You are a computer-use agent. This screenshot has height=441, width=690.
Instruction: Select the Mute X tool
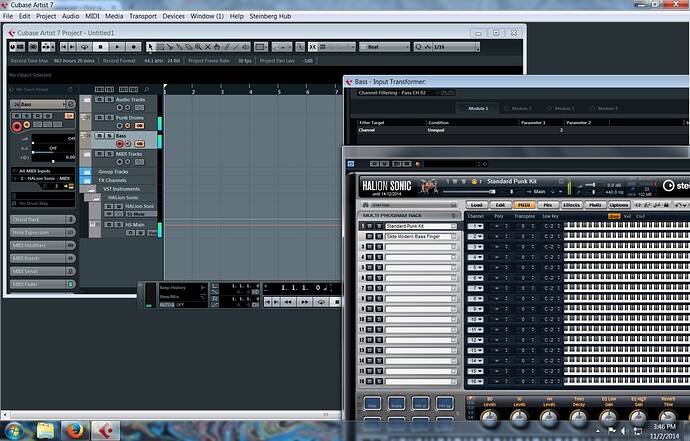click(x=208, y=47)
